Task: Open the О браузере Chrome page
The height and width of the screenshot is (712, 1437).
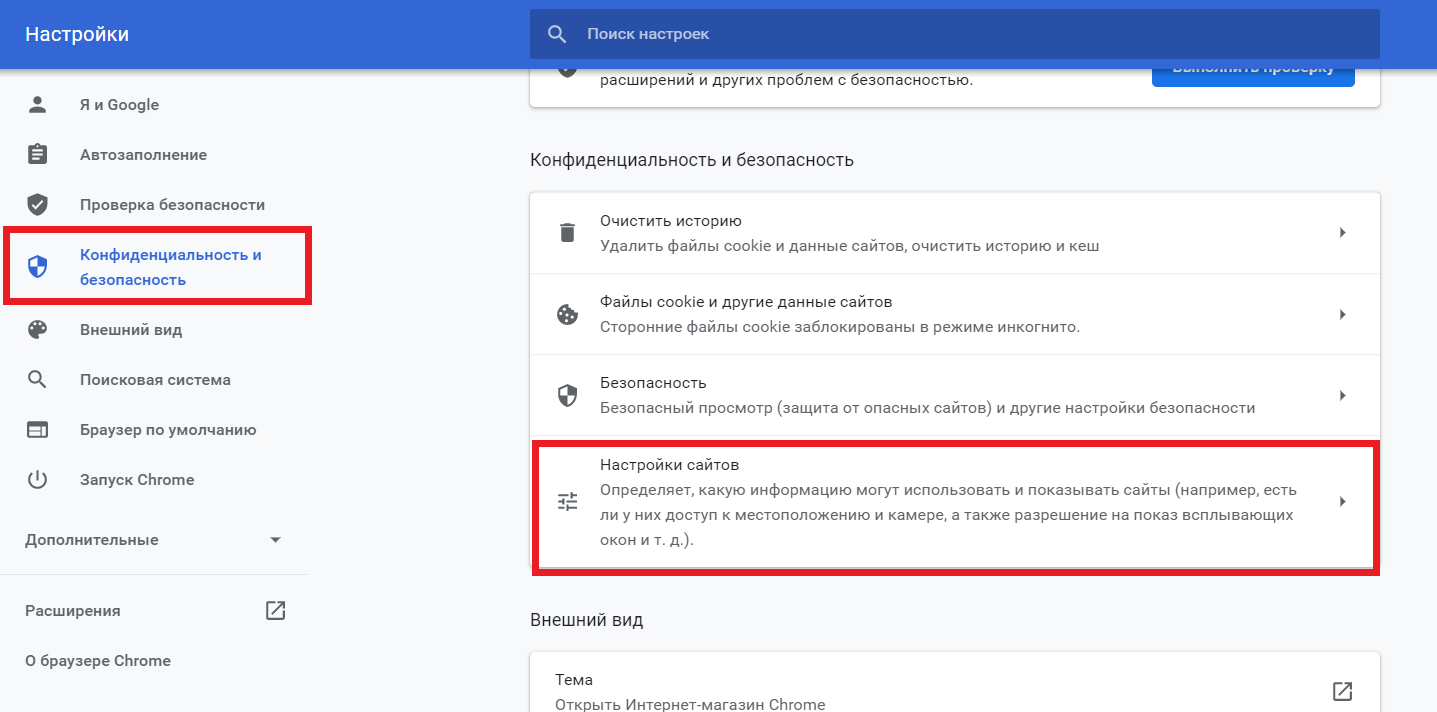Action: 98,661
